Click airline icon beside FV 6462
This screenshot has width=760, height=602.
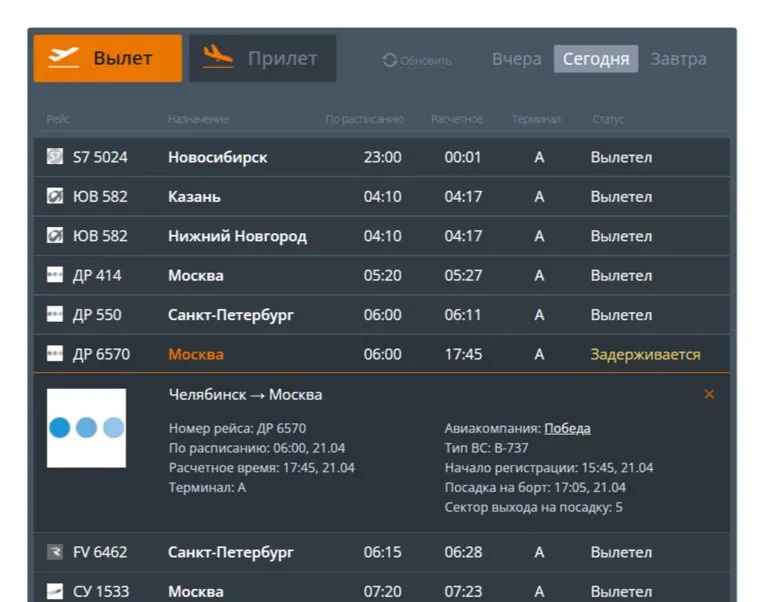(55, 552)
